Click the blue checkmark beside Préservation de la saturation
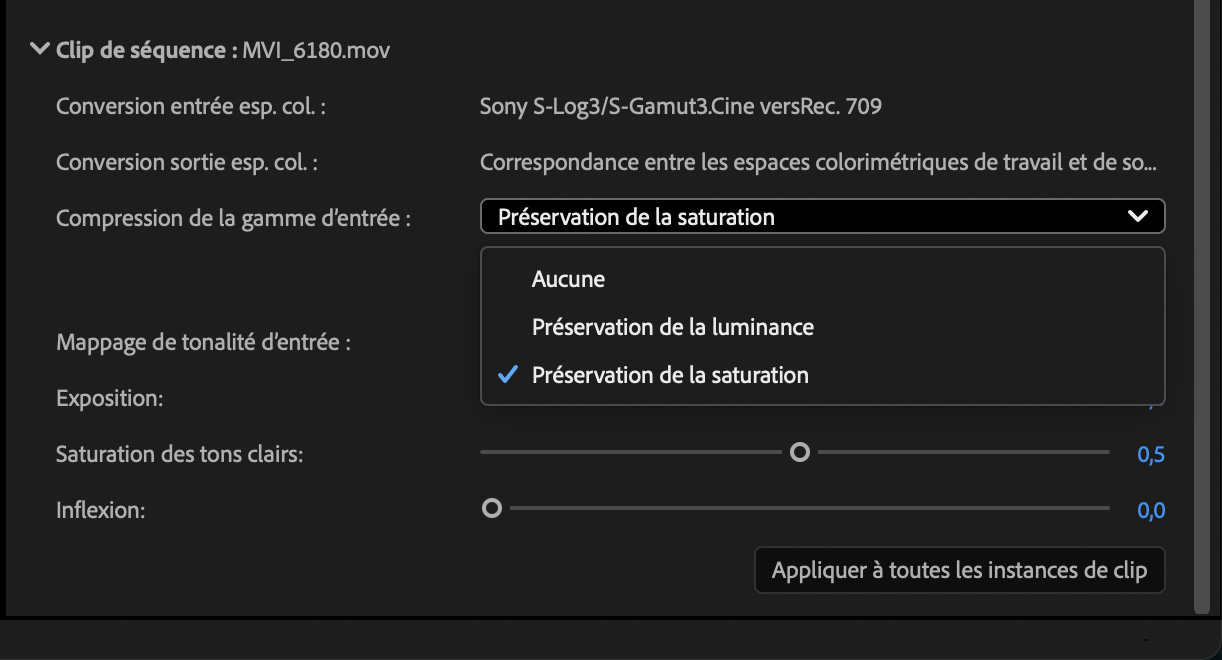 tap(508, 375)
